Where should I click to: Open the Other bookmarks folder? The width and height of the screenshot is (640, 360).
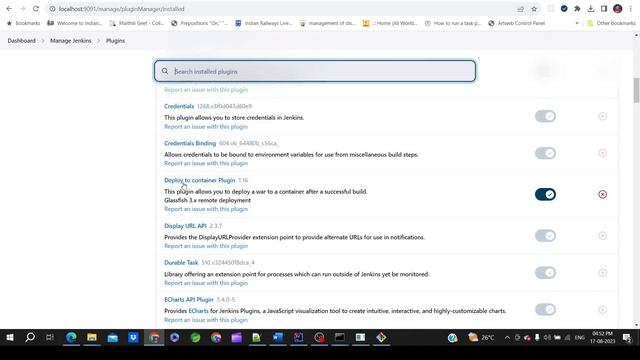(x=611, y=23)
